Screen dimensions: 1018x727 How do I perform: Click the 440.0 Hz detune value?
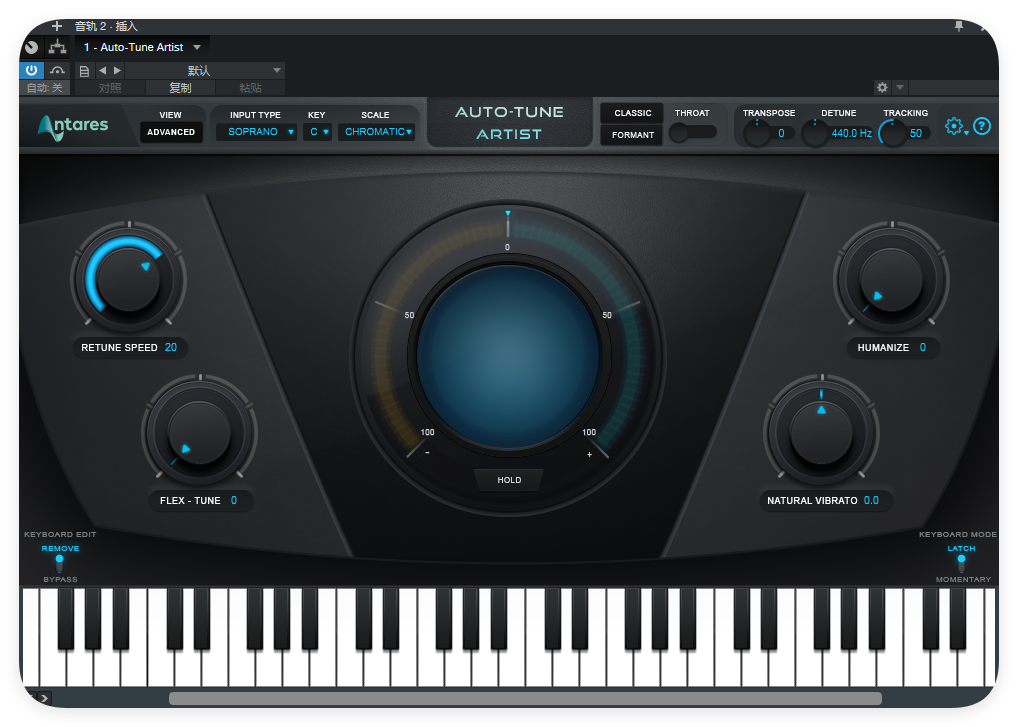[851, 133]
